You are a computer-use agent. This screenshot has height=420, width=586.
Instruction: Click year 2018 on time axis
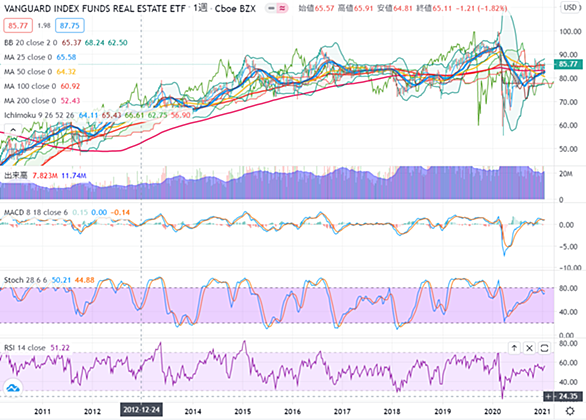coord(392,411)
